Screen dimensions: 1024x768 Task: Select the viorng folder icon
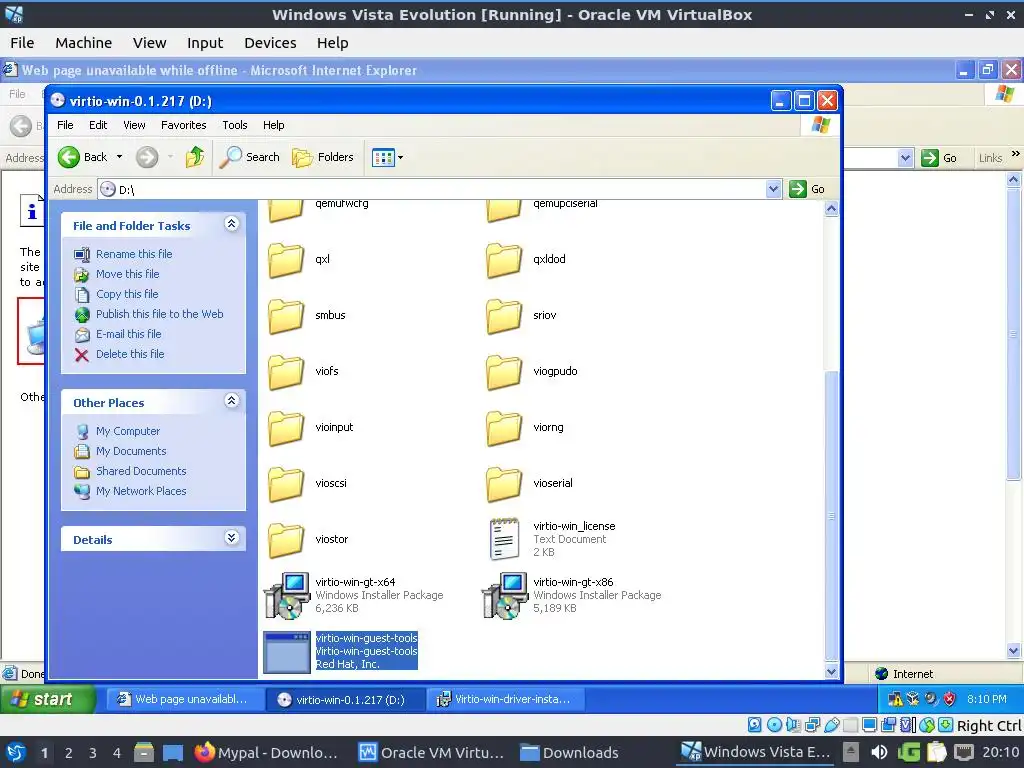[504, 428]
